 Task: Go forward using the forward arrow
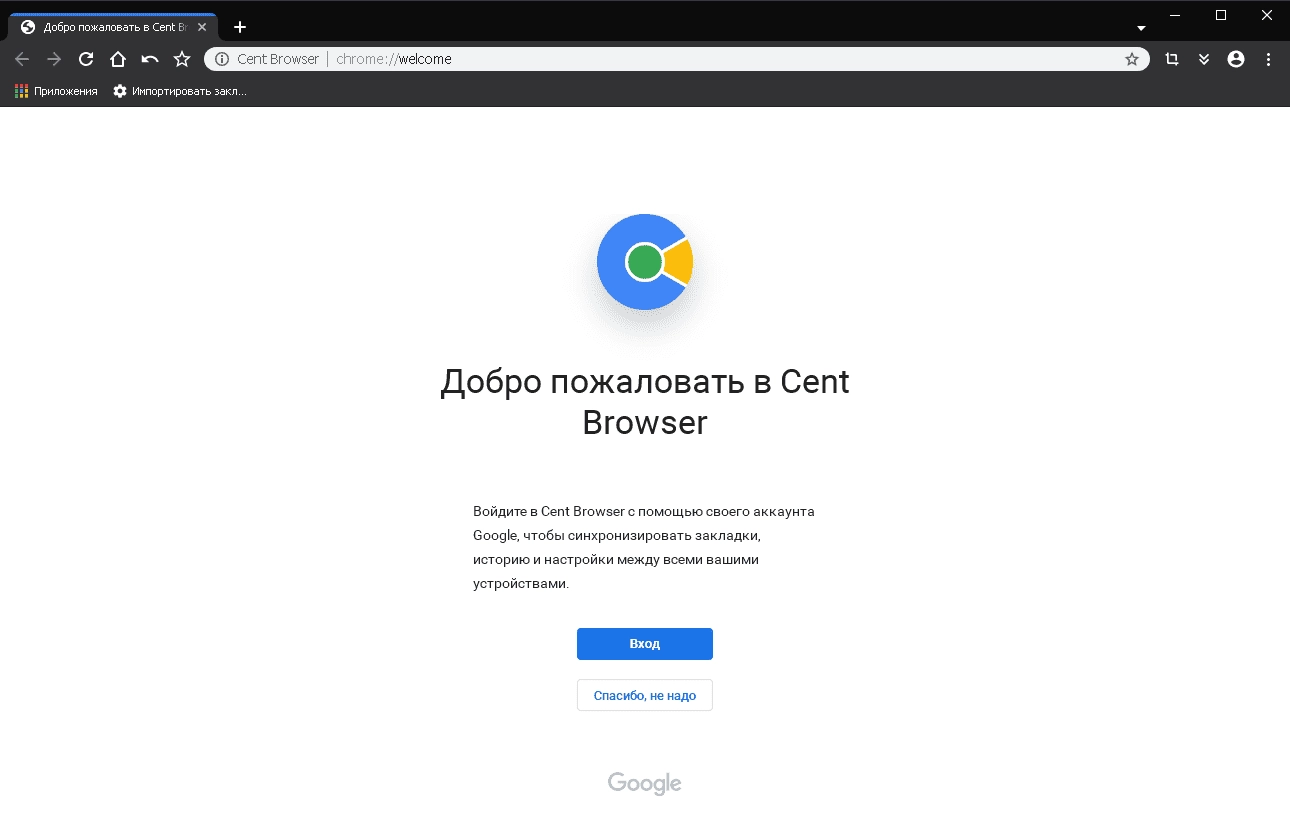click(x=54, y=59)
